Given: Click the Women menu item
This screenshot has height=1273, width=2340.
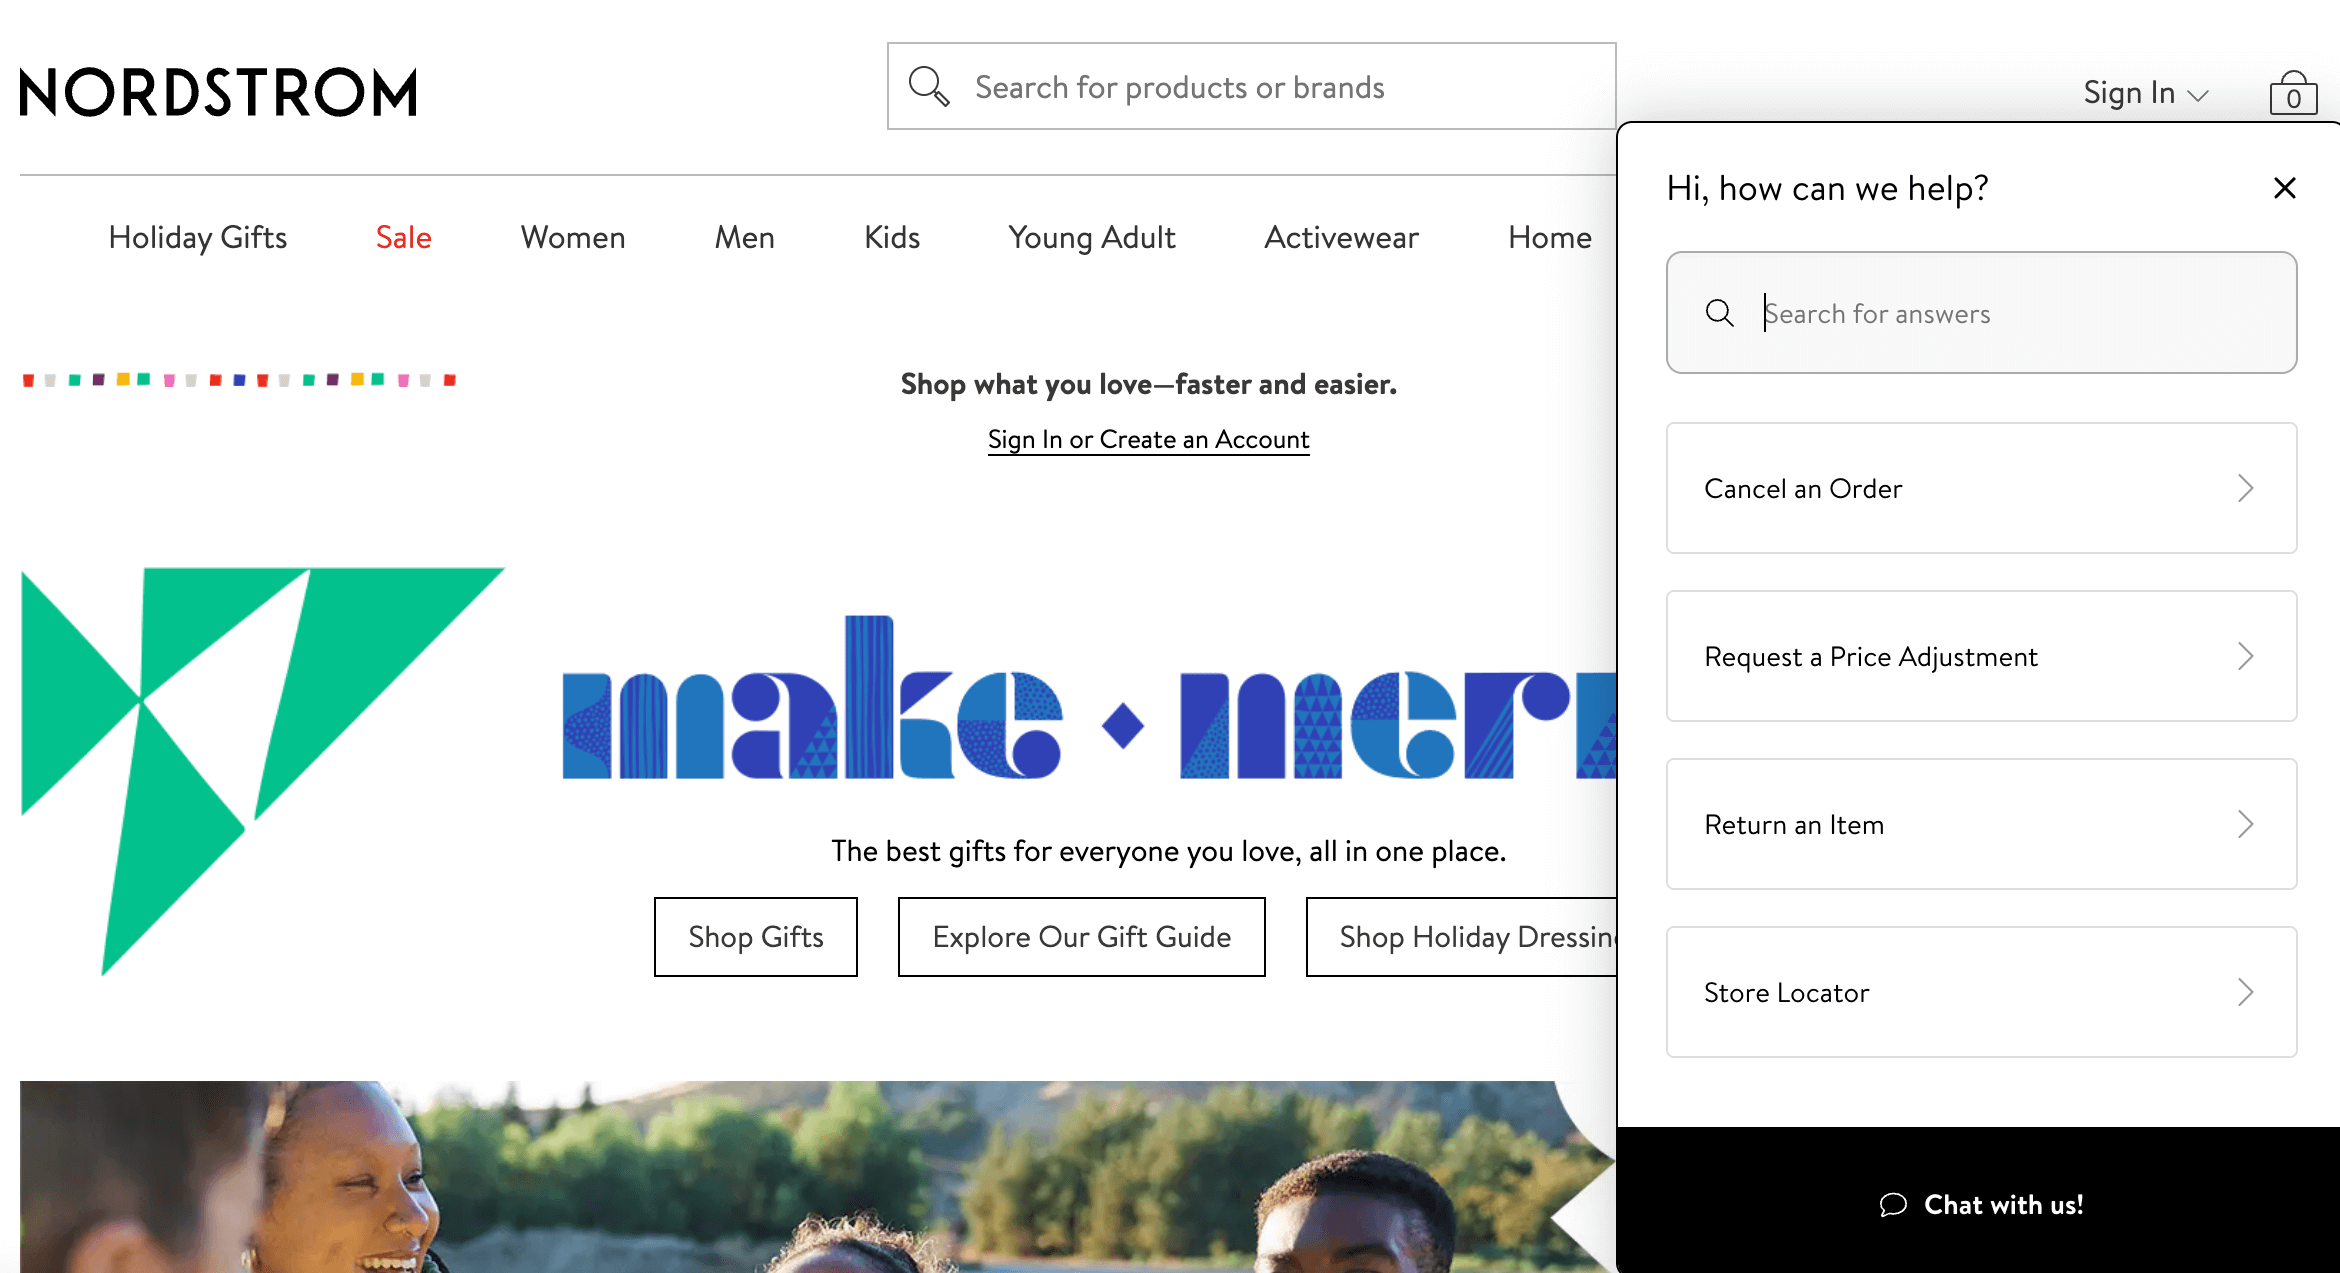Looking at the screenshot, I should (572, 238).
